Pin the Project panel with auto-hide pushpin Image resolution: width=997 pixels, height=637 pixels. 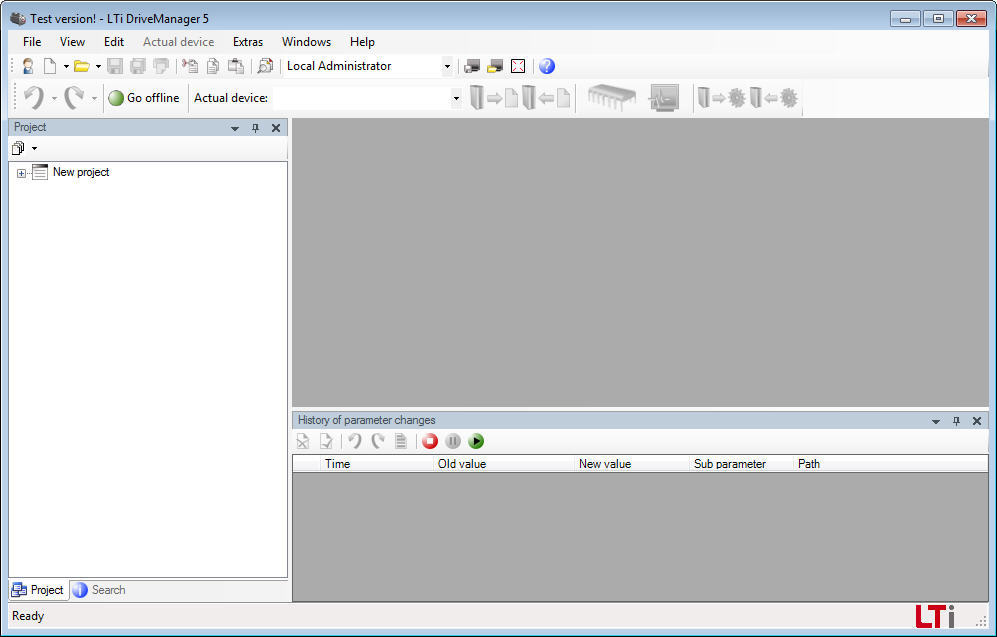pos(255,128)
